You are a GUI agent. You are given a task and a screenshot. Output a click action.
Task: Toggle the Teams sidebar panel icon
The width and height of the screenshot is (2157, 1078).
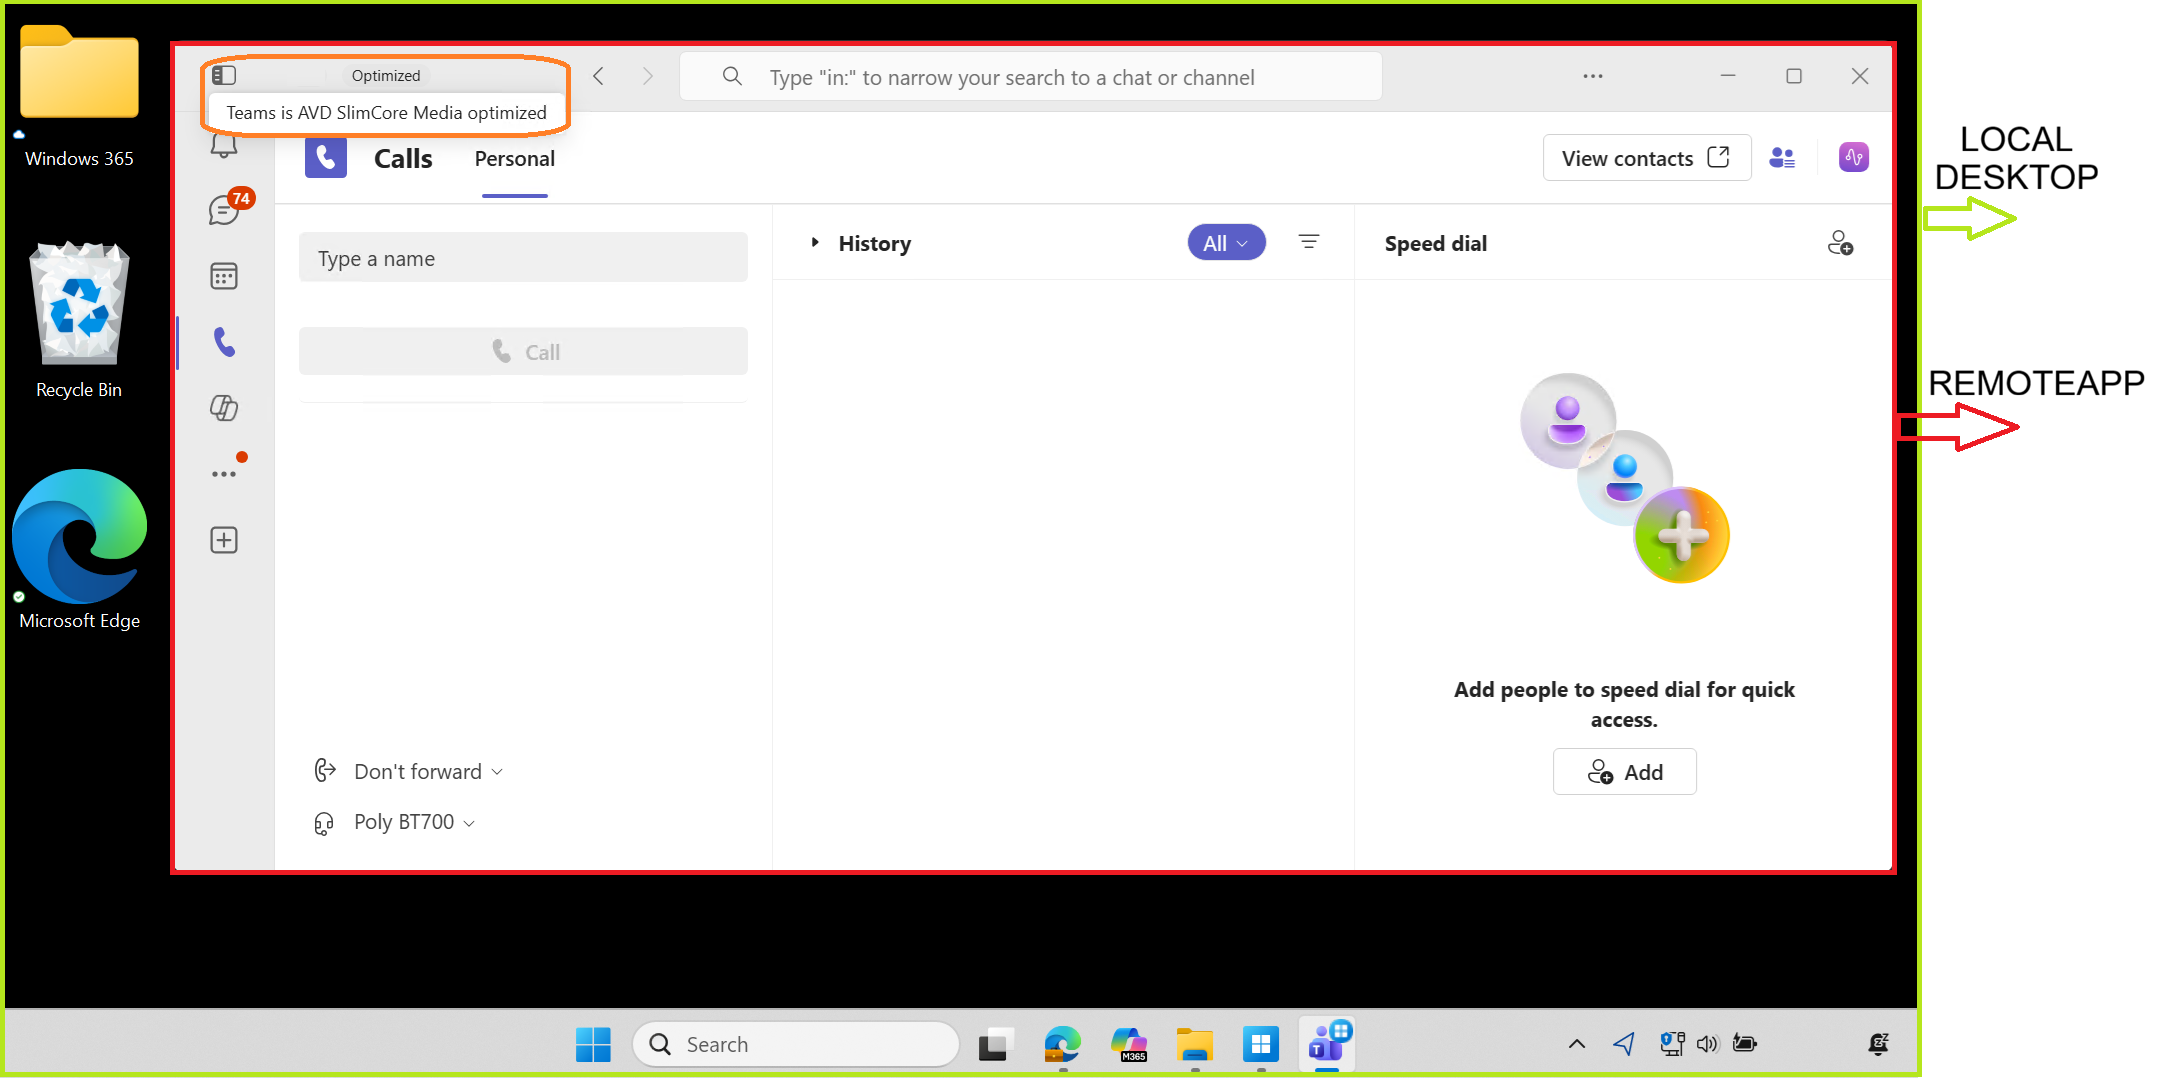pos(224,75)
